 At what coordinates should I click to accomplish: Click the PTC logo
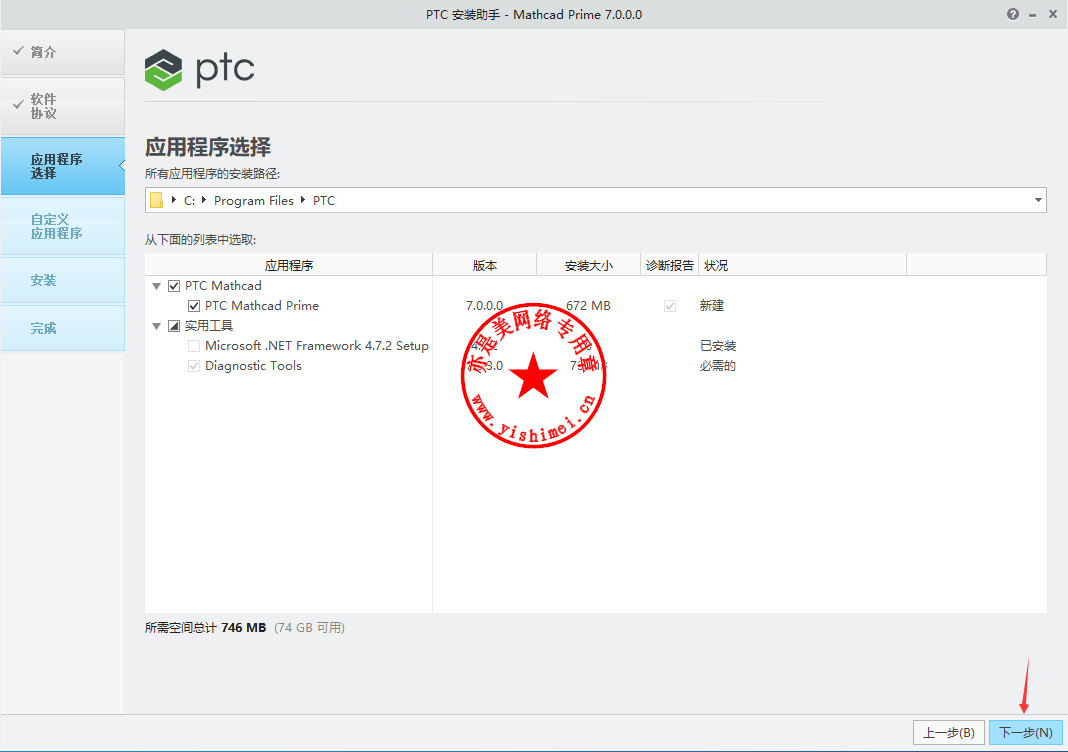coord(200,69)
